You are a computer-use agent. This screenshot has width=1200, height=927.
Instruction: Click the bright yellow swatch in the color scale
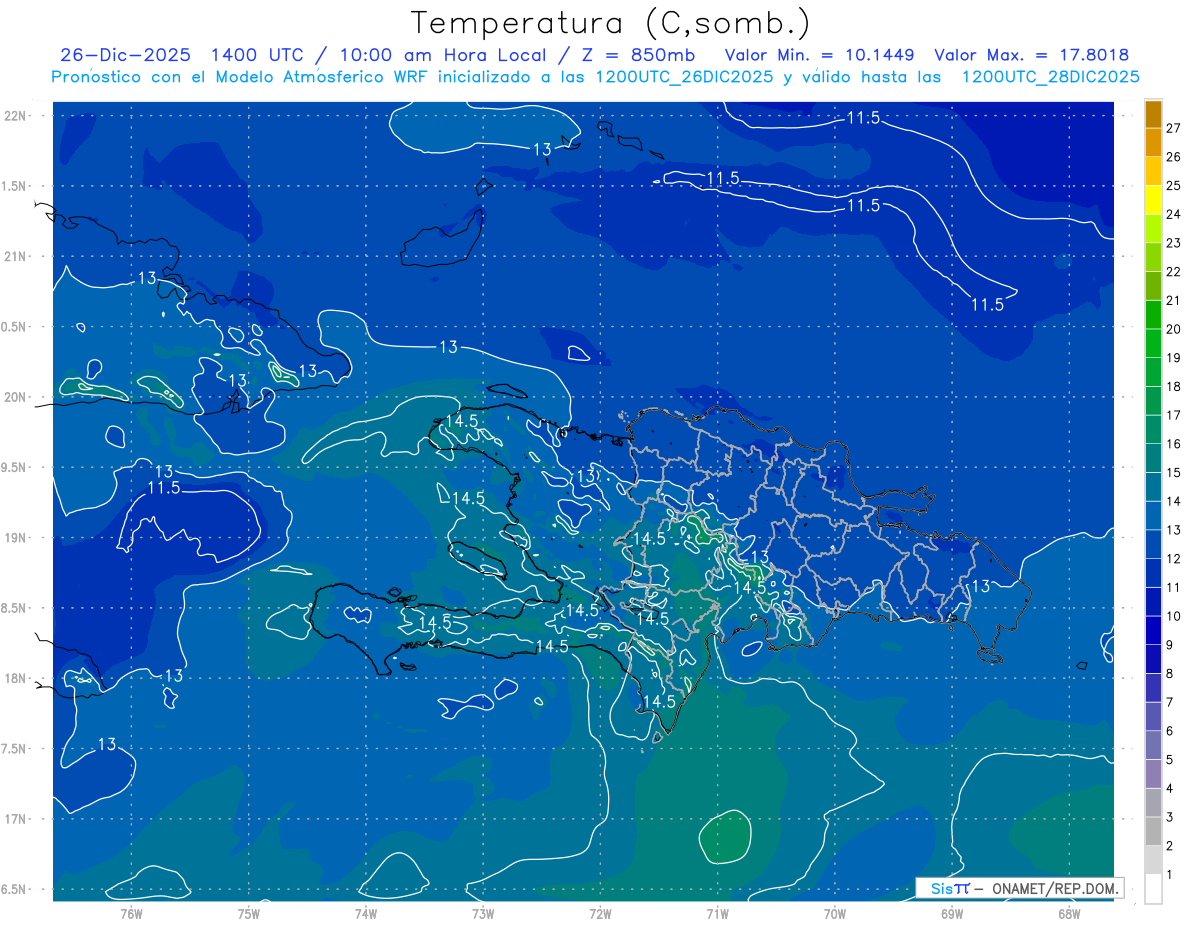pos(1153,200)
